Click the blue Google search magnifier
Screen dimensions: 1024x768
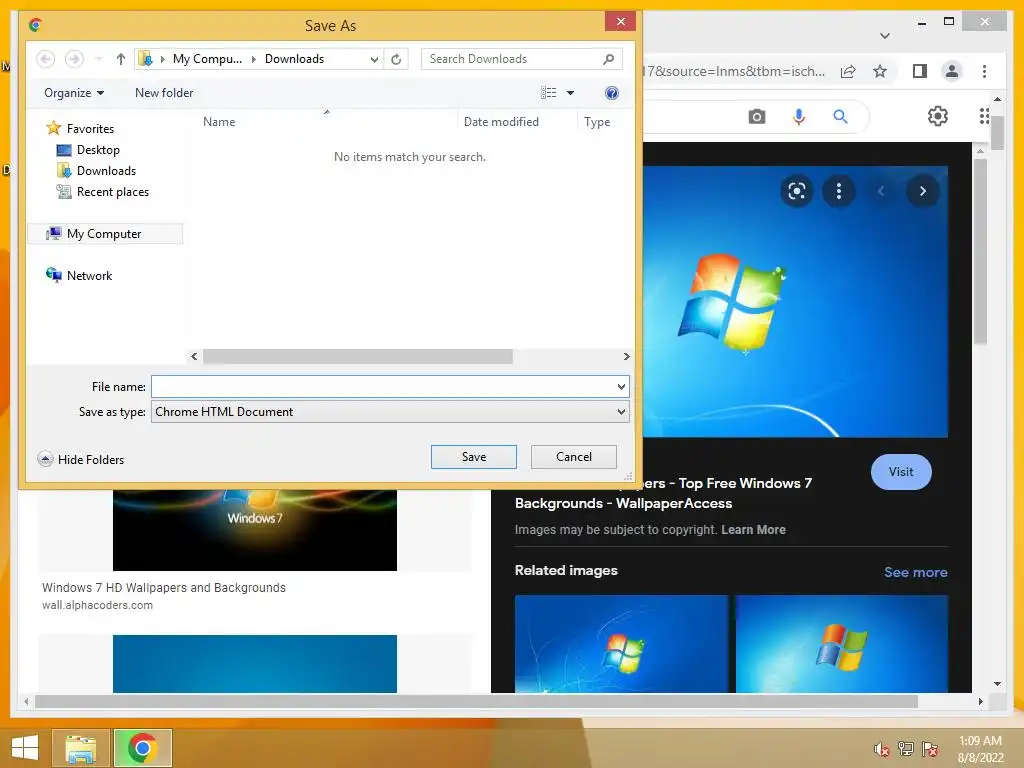point(840,117)
